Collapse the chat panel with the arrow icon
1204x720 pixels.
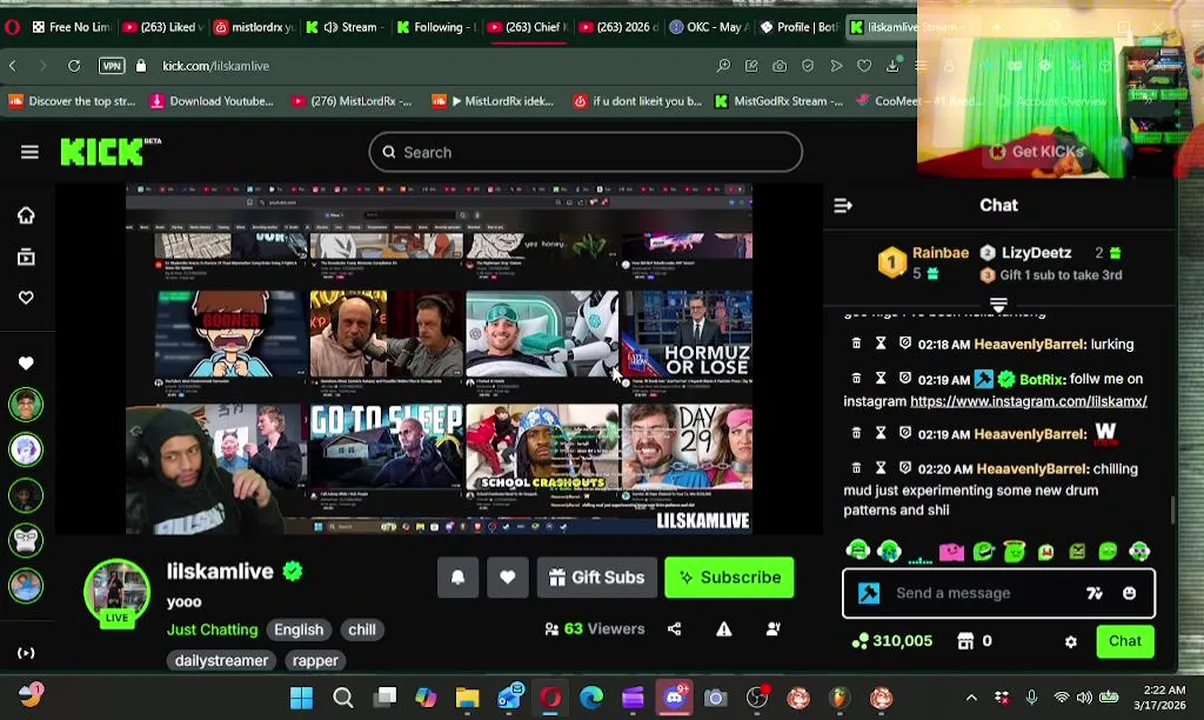tap(843, 205)
